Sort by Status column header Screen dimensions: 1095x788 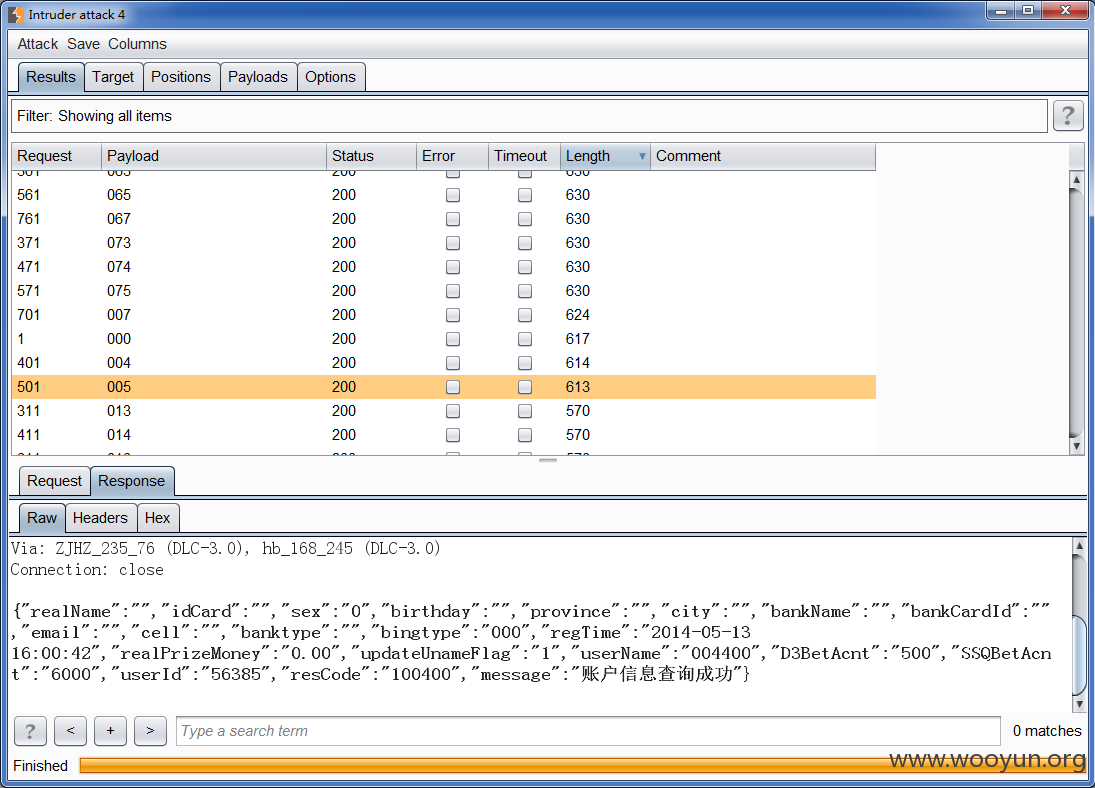[372, 156]
